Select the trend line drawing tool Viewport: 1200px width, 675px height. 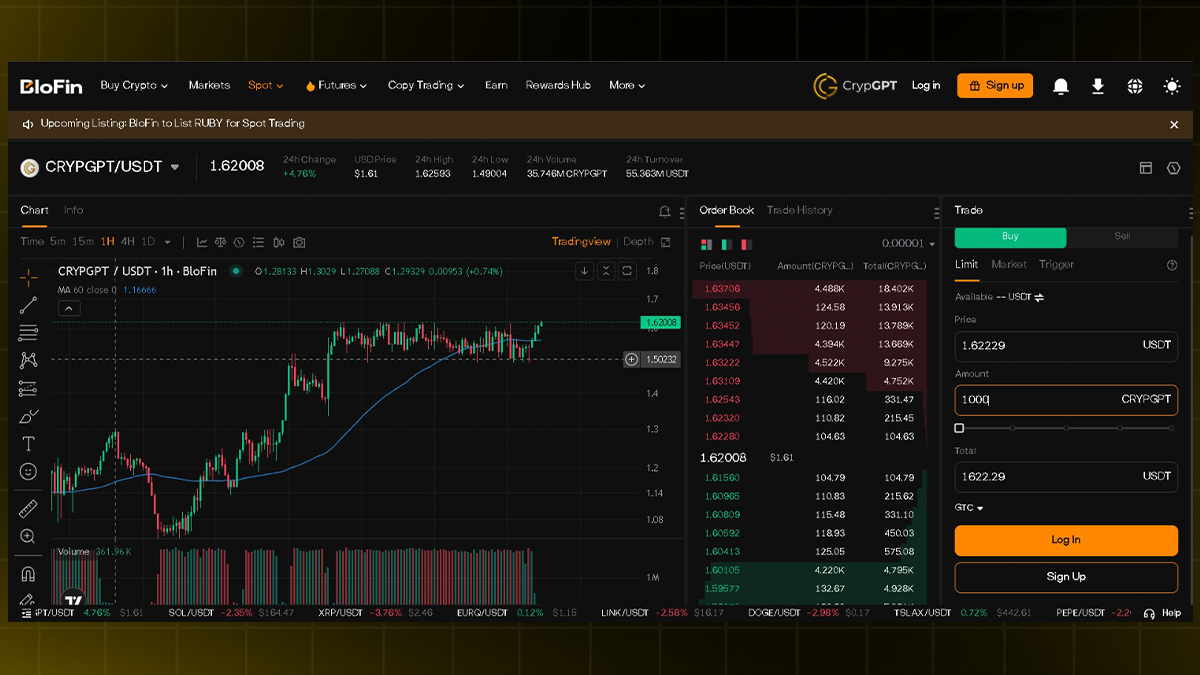(28, 305)
